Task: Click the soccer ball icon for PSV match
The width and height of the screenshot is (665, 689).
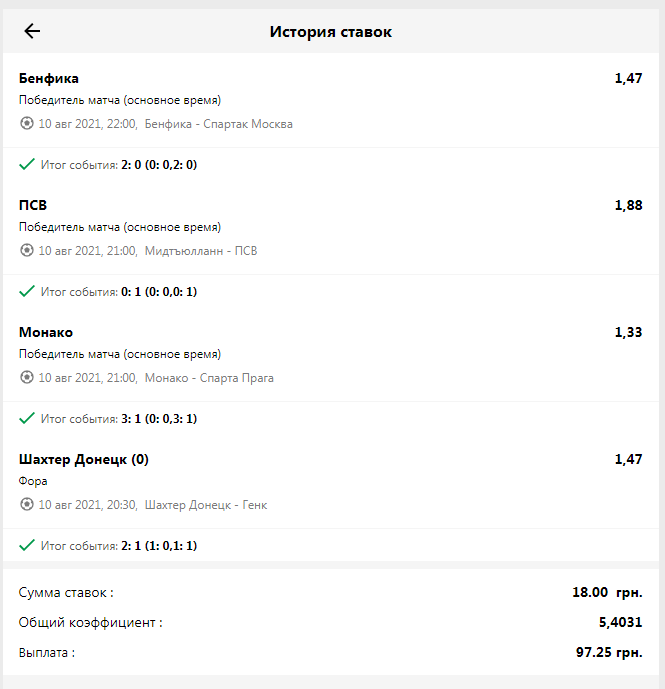Action: click(x=26, y=250)
